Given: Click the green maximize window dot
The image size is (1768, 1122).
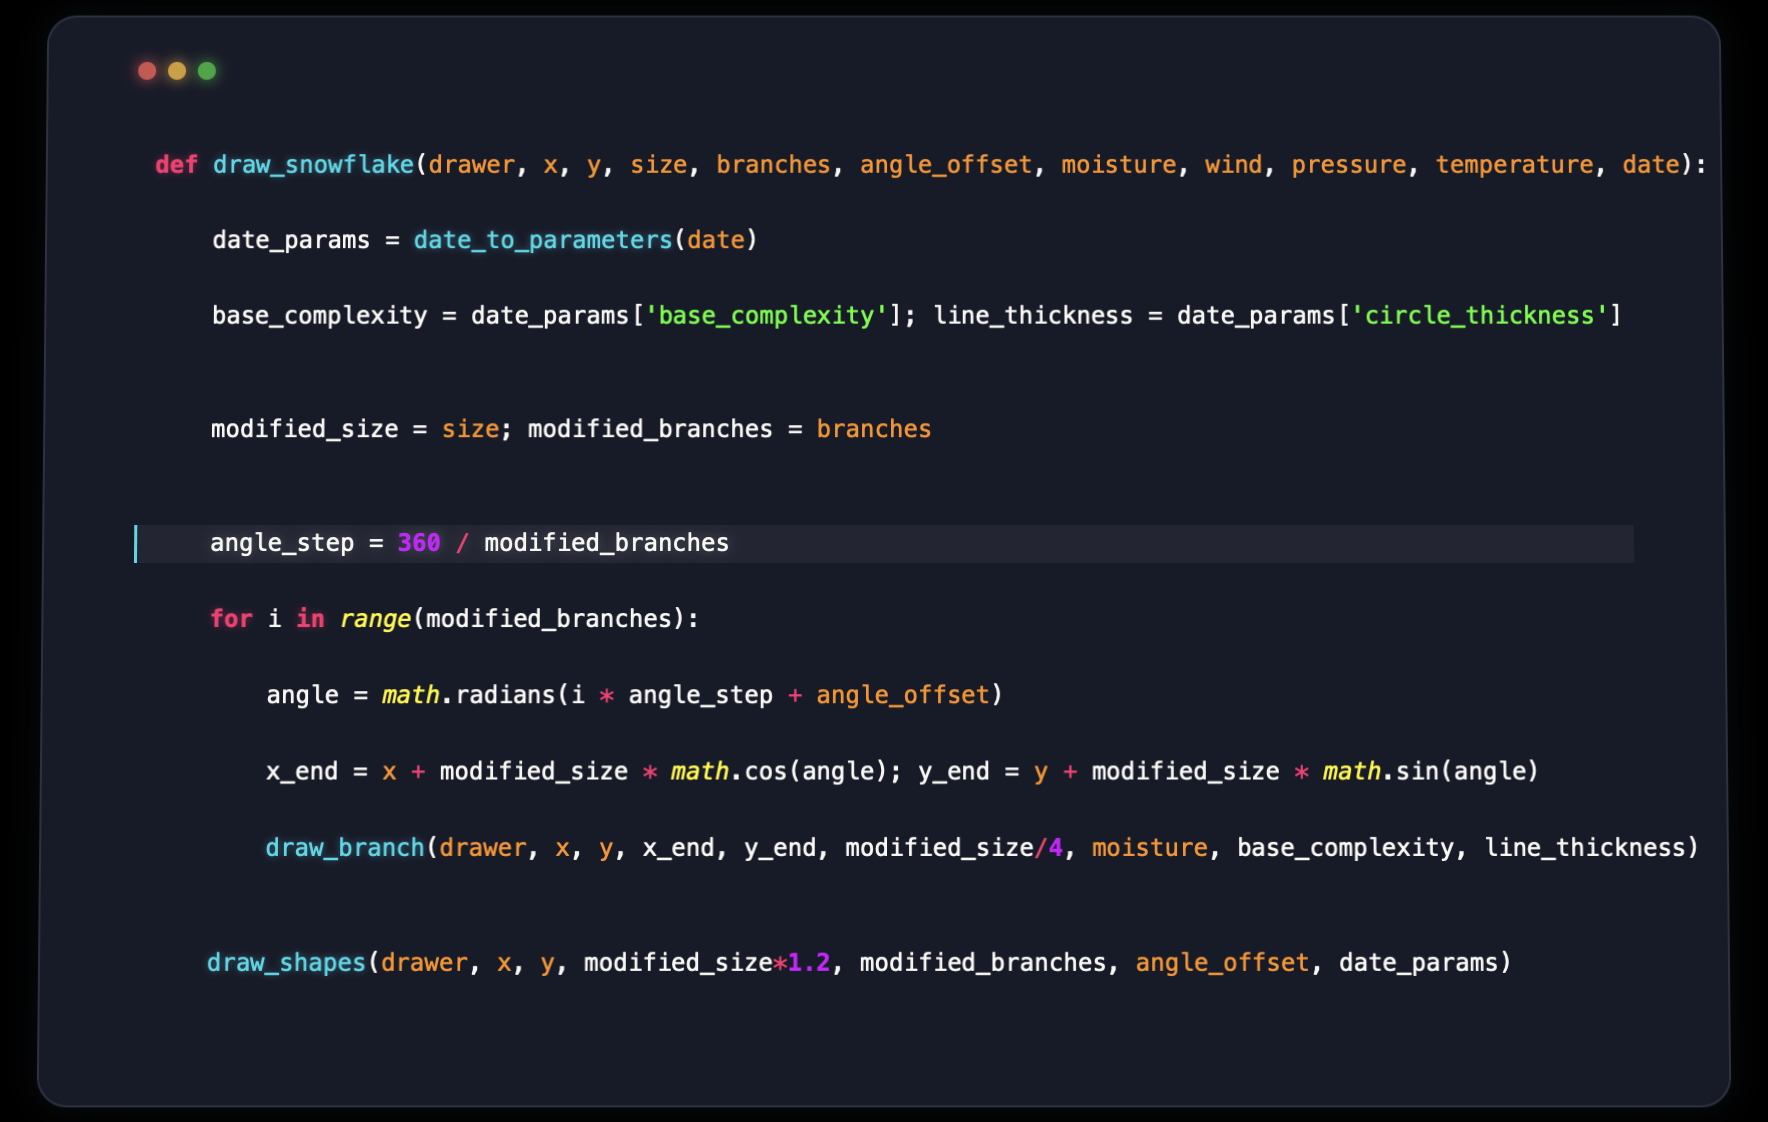Looking at the screenshot, I should point(207,71).
